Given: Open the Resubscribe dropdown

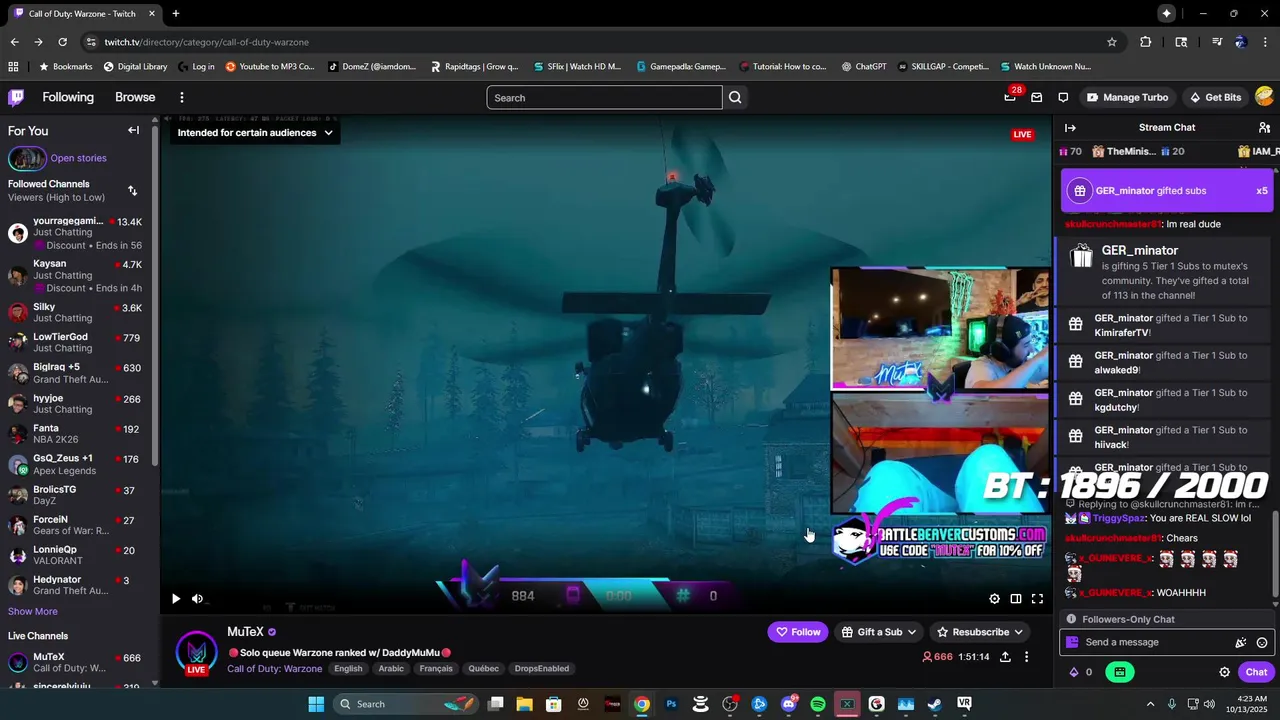Looking at the screenshot, I should (x=980, y=632).
